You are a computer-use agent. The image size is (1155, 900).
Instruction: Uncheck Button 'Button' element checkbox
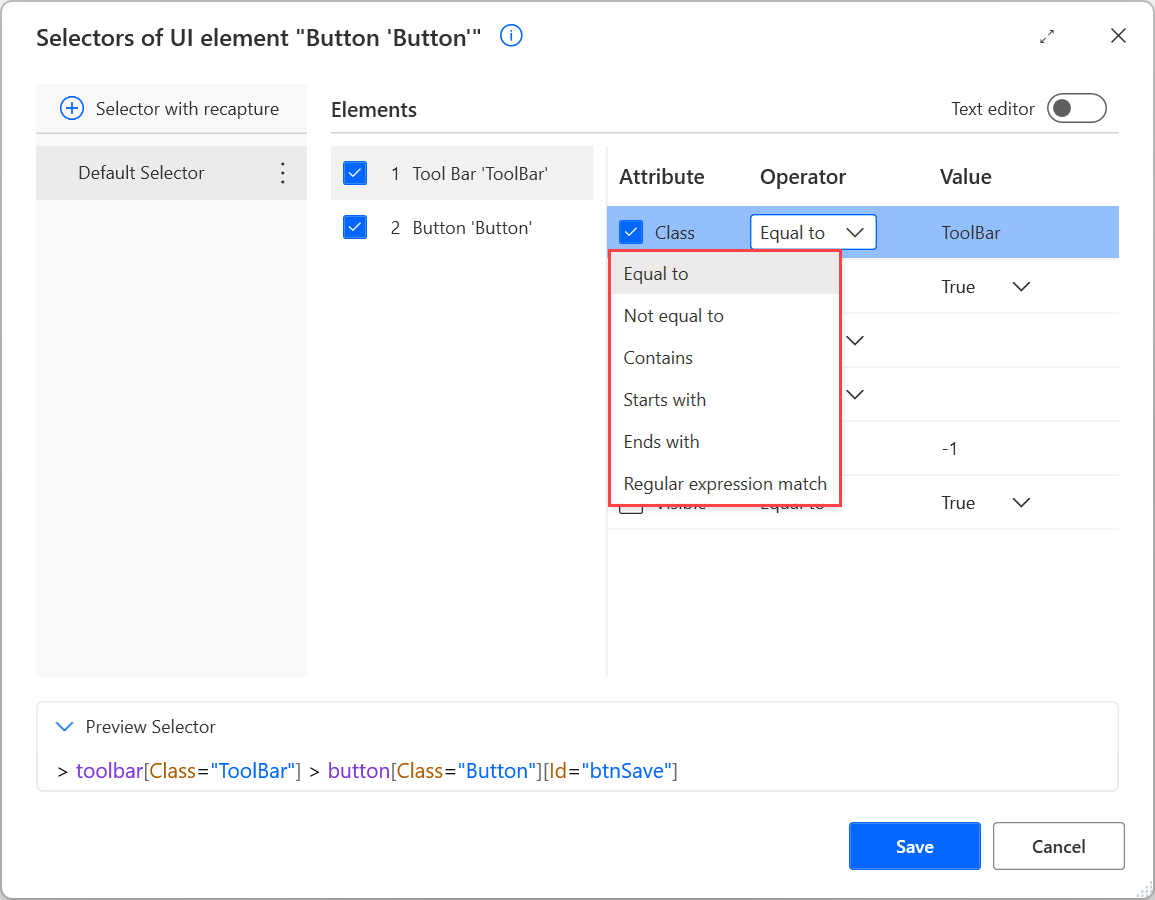click(x=355, y=228)
